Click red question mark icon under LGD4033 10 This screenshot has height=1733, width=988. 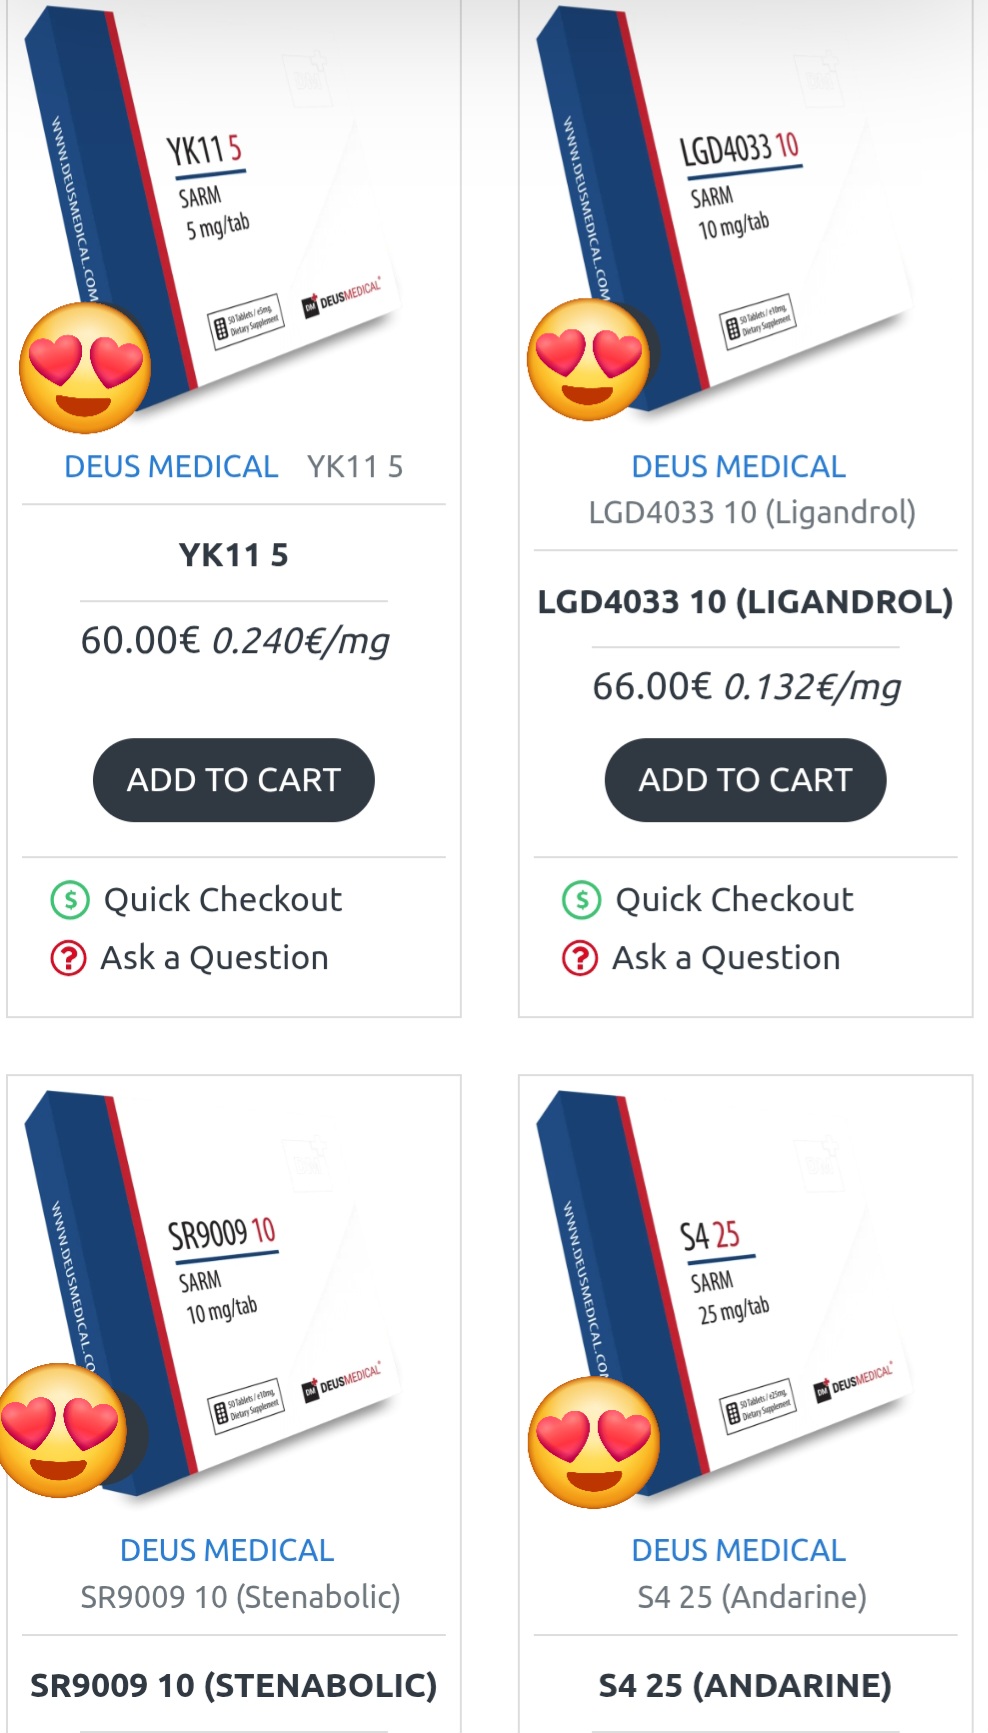[580, 958]
